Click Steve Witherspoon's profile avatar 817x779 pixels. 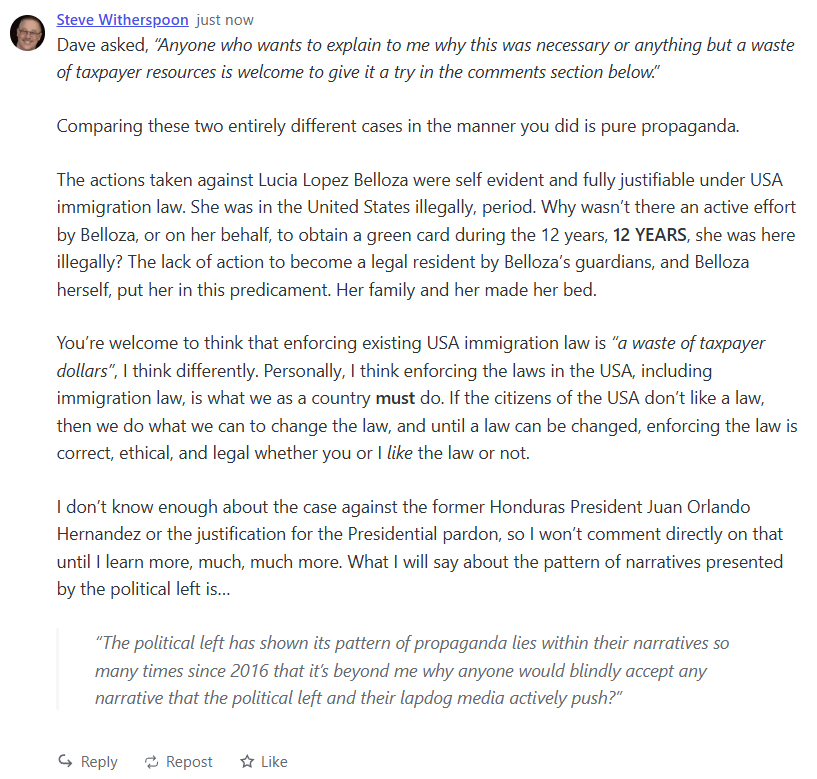coord(27,33)
